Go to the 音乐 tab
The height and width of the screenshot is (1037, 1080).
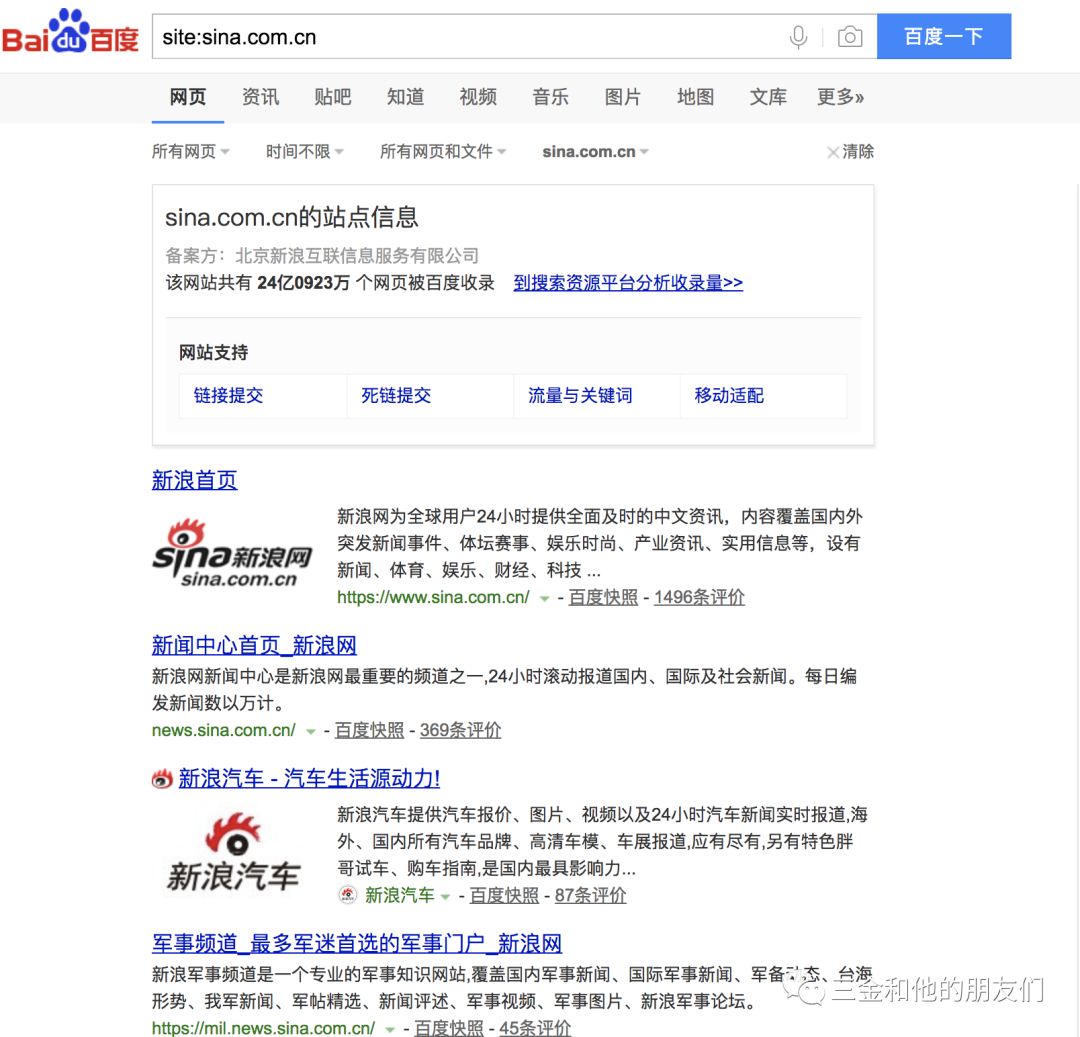(x=550, y=97)
